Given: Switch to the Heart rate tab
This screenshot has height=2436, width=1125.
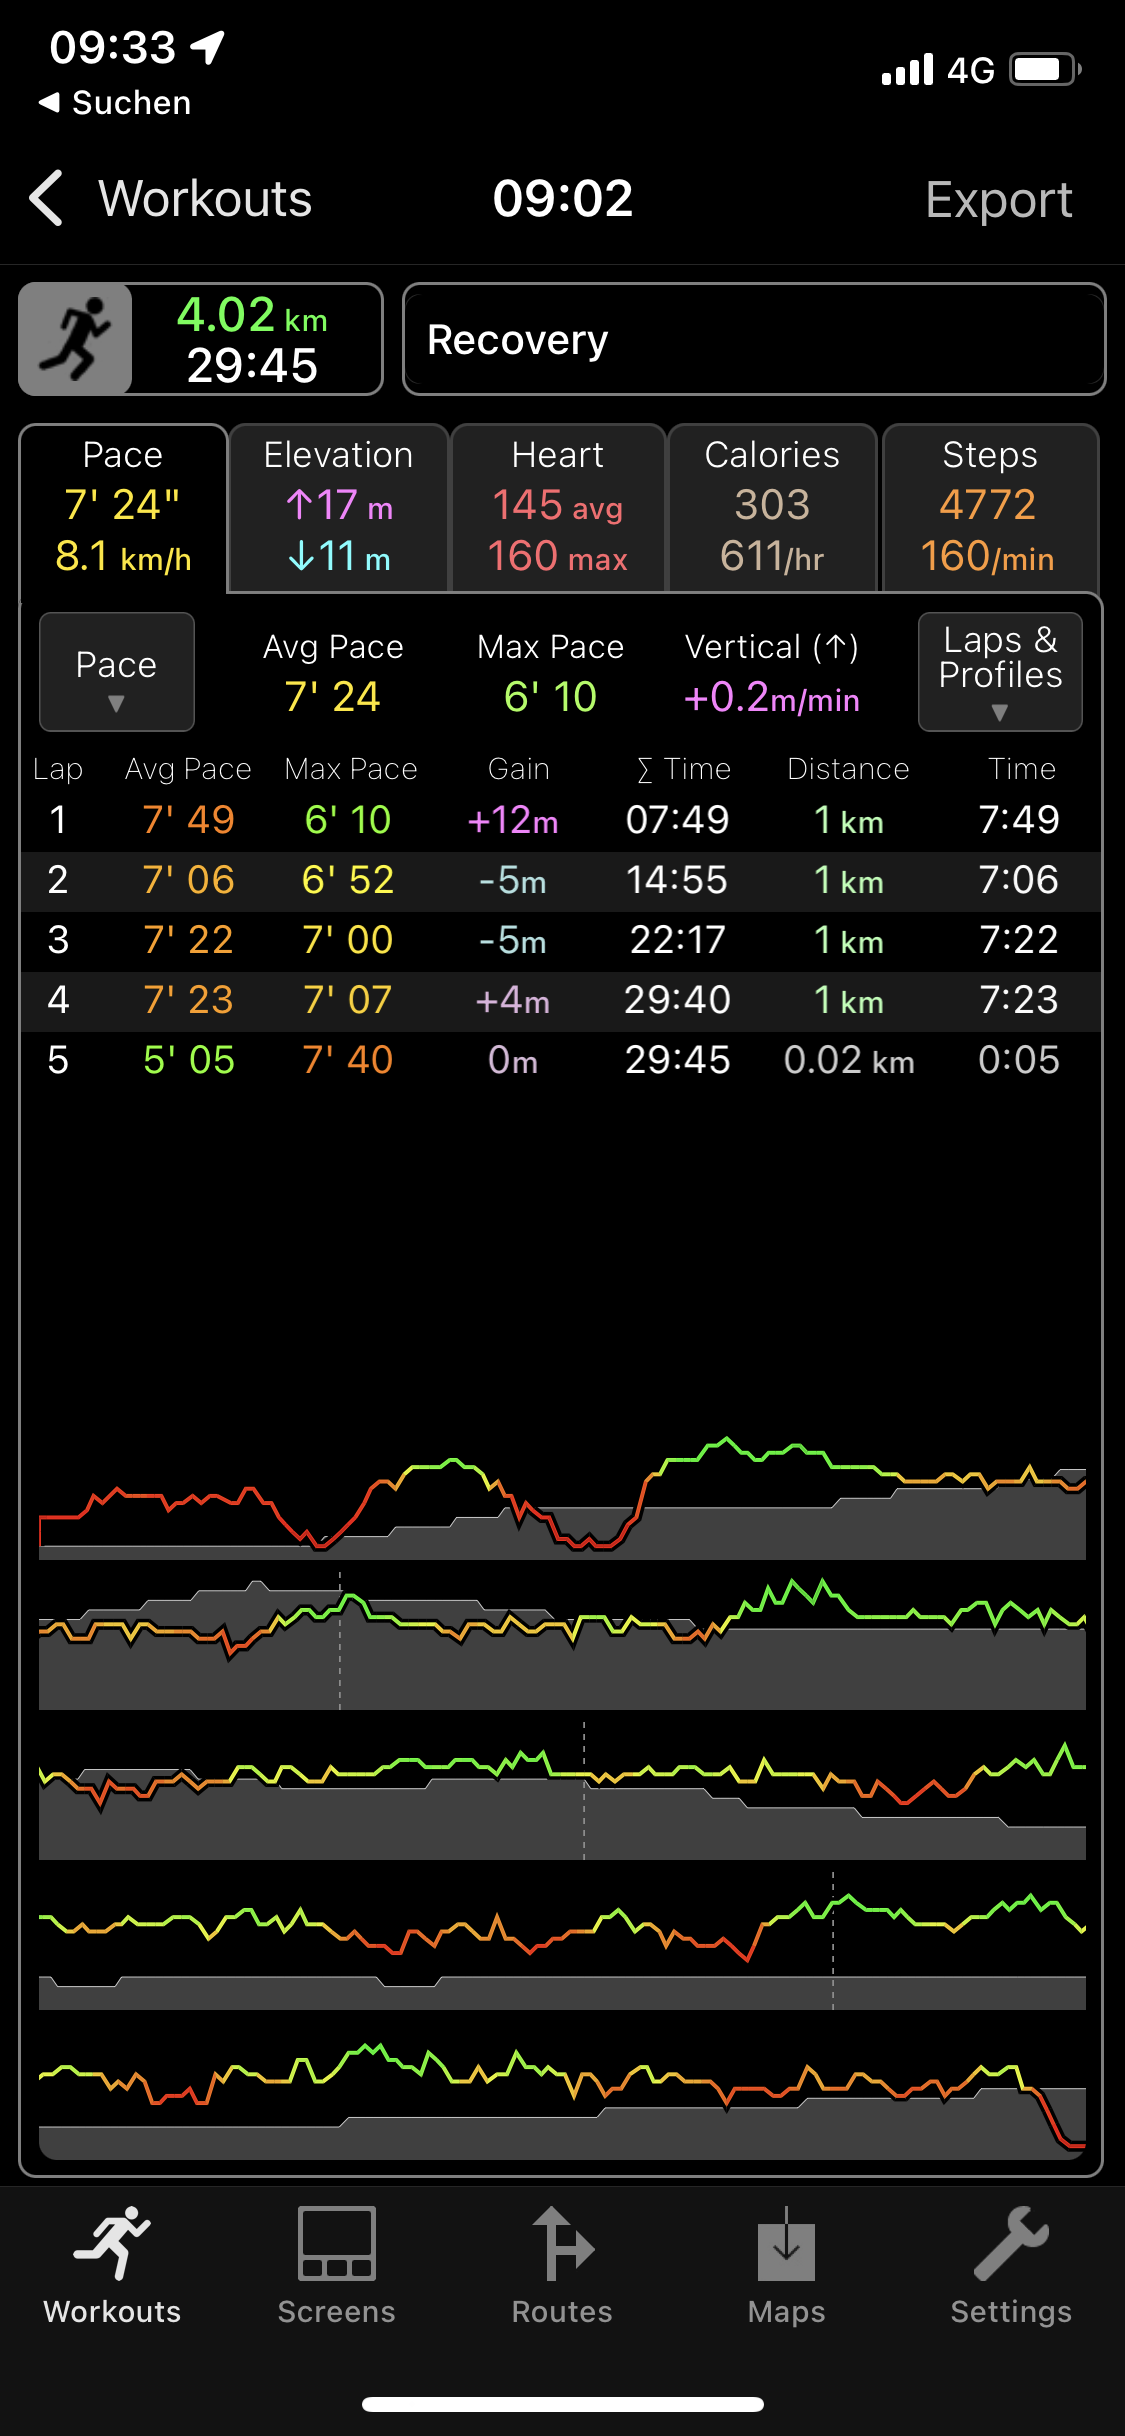Looking at the screenshot, I should click(x=558, y=508).
